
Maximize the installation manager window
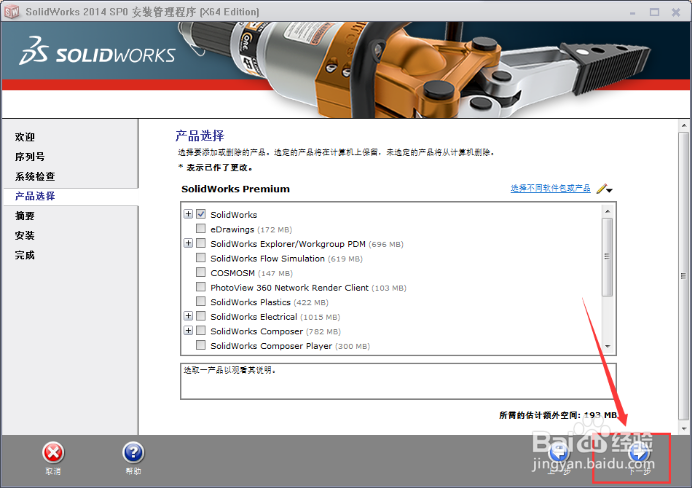(655, 12)
